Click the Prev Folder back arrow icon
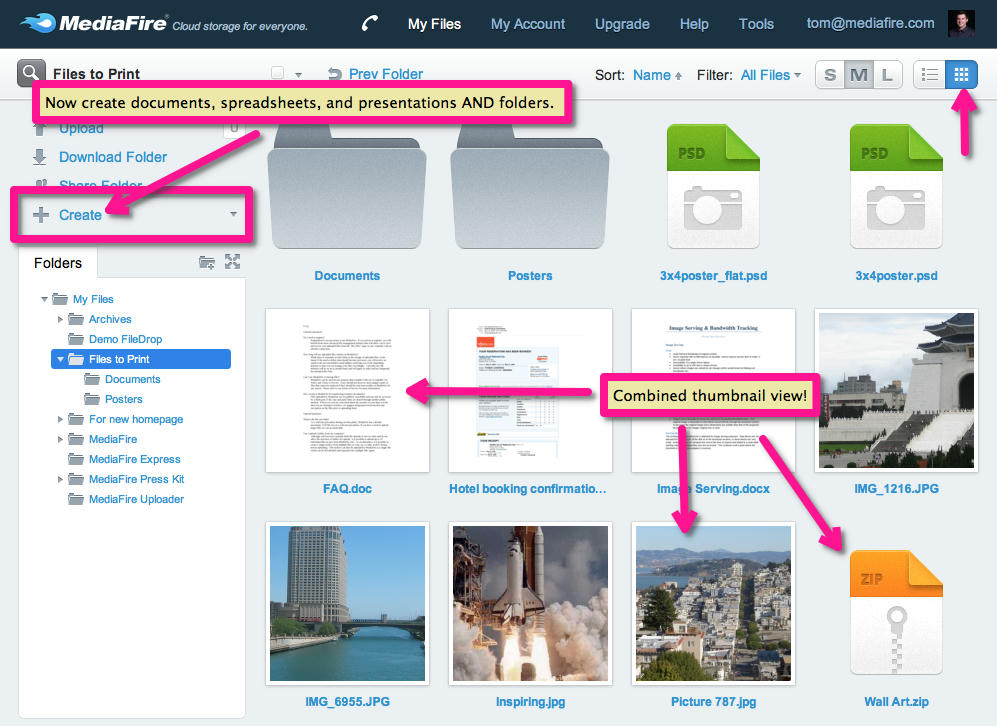The width and height of the screenshot is (997, 726). pyautogui.click(x=335, y=74)
